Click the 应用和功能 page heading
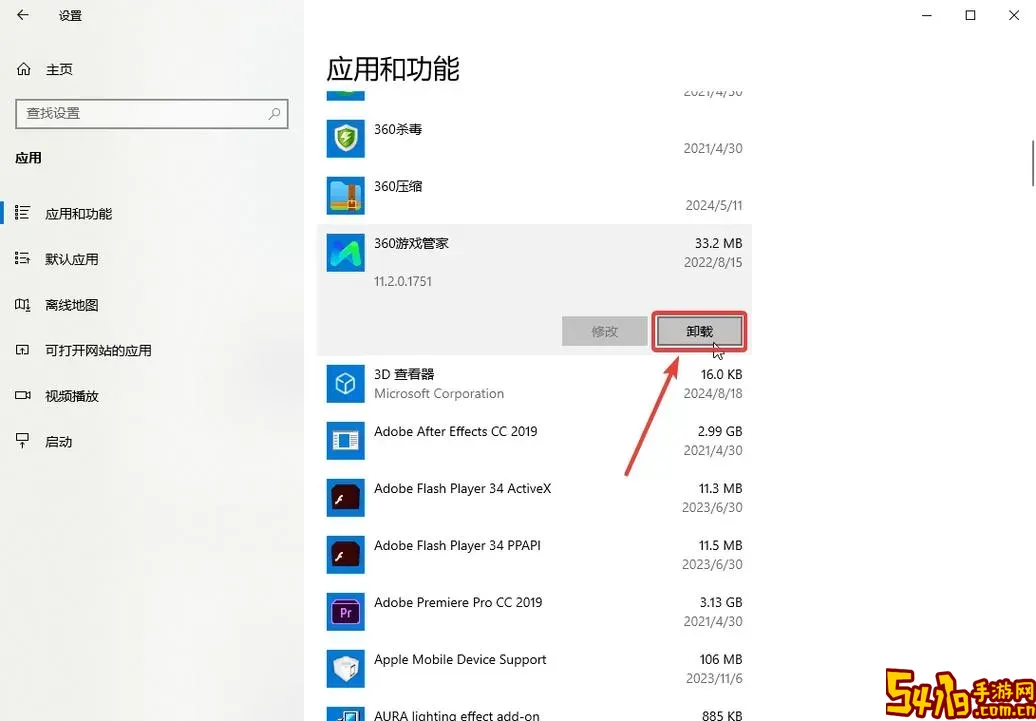Screen dimensions: 1036x721 pyautogui.click(x=393, y=69)
